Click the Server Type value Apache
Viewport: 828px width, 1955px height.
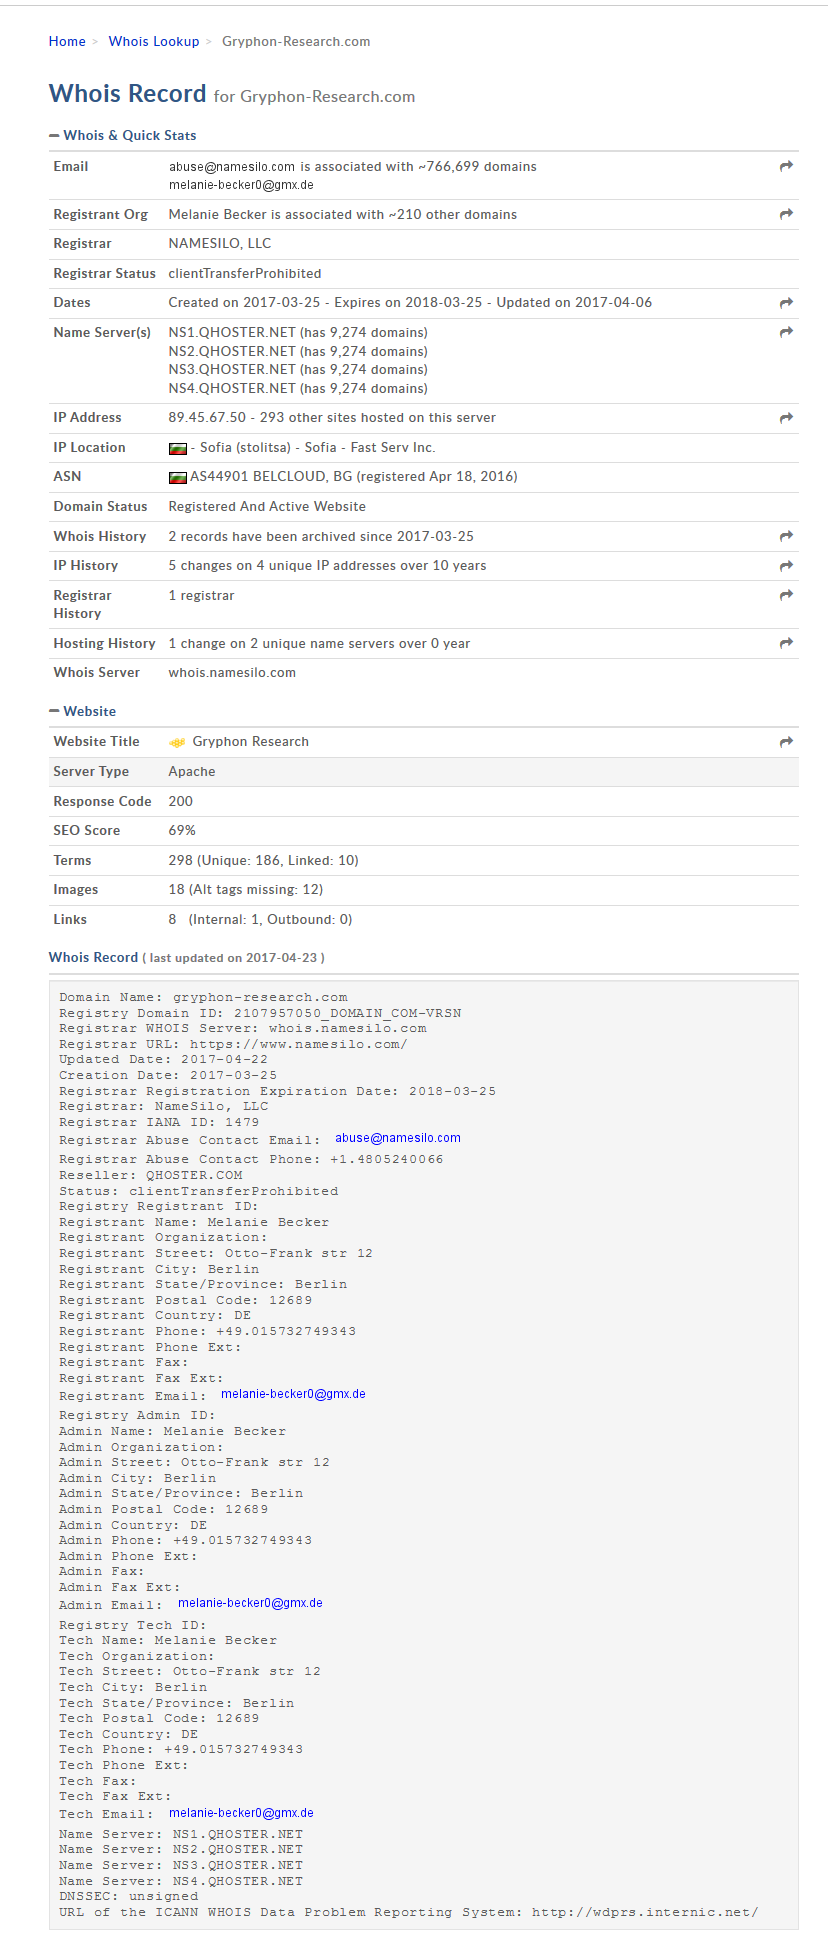[x=192, y=771]
